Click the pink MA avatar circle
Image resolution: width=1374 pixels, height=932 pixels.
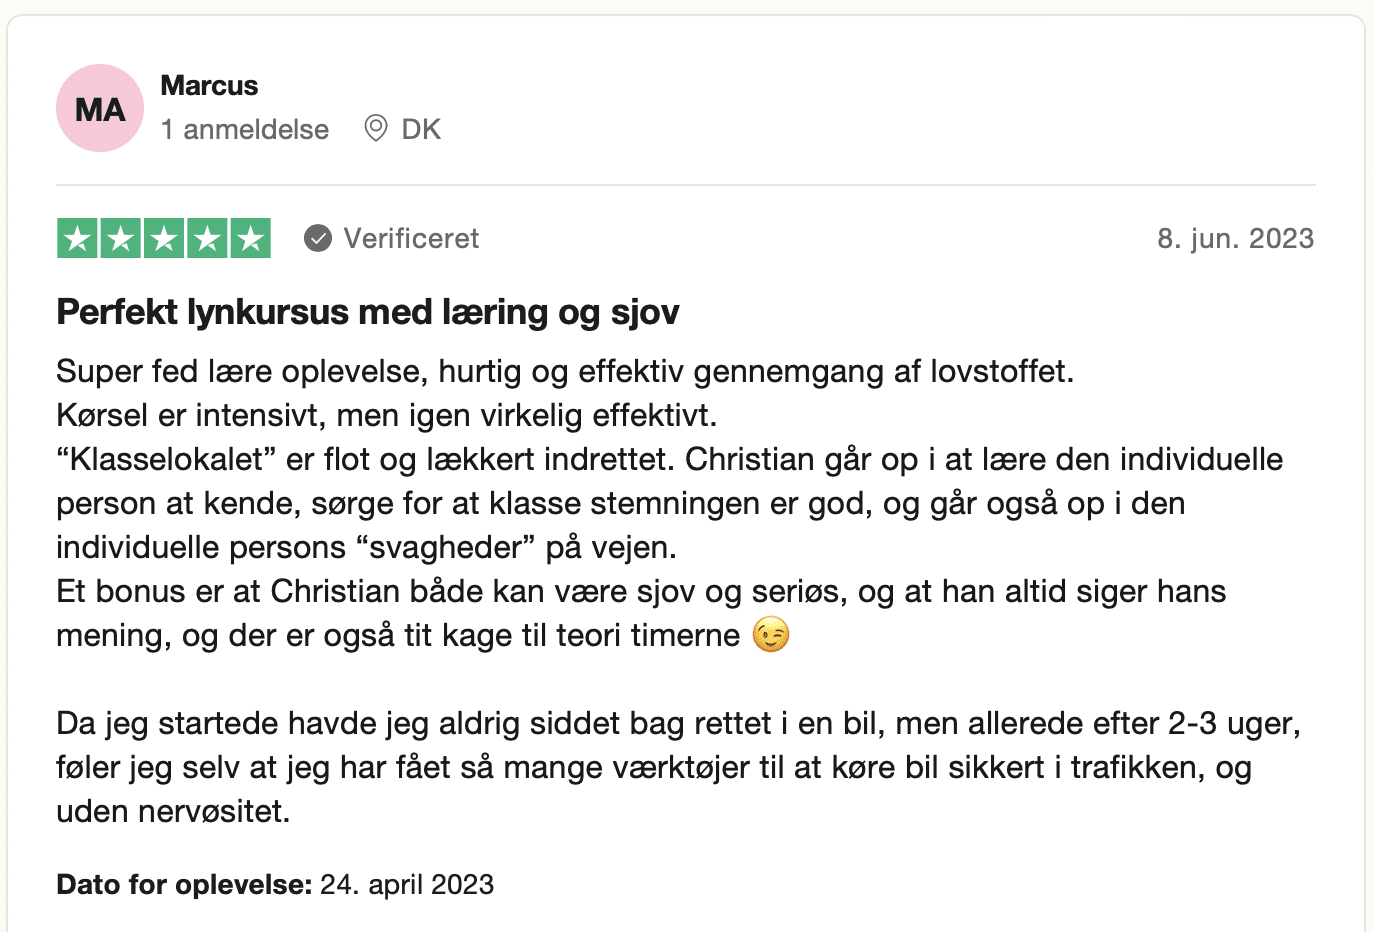[x=100, y=108]
